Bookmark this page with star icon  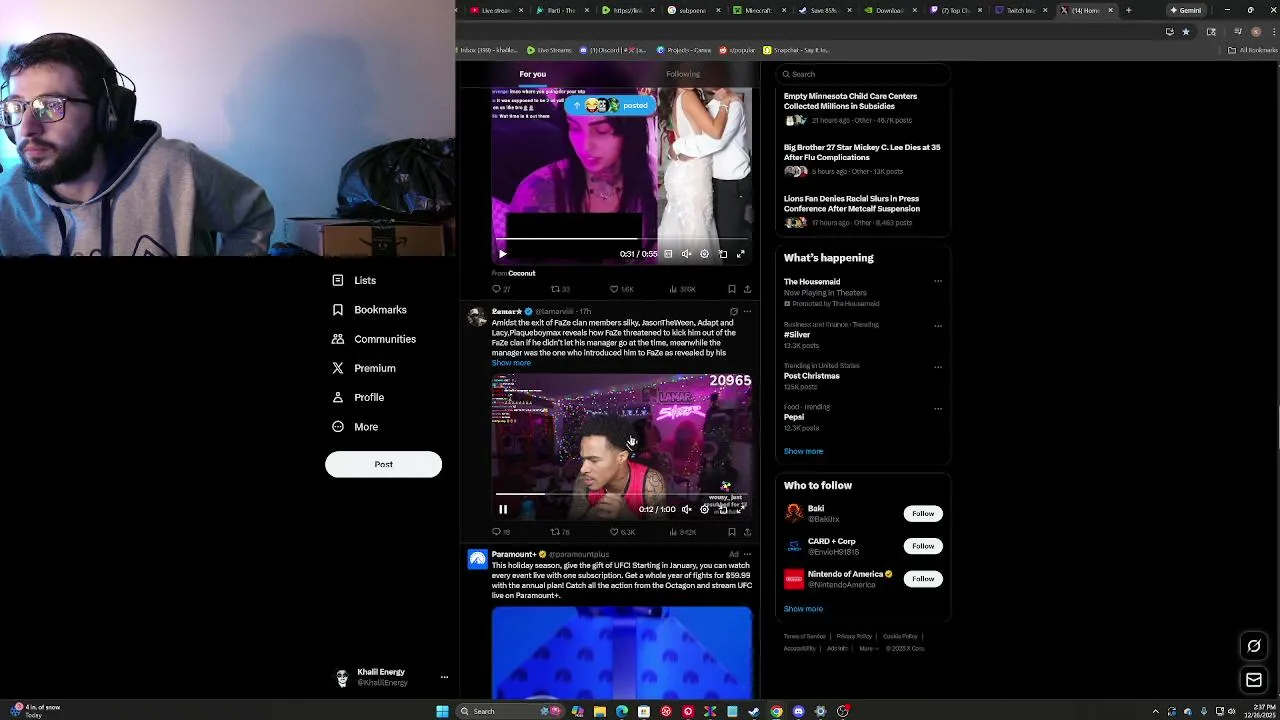coord(1186,31)
